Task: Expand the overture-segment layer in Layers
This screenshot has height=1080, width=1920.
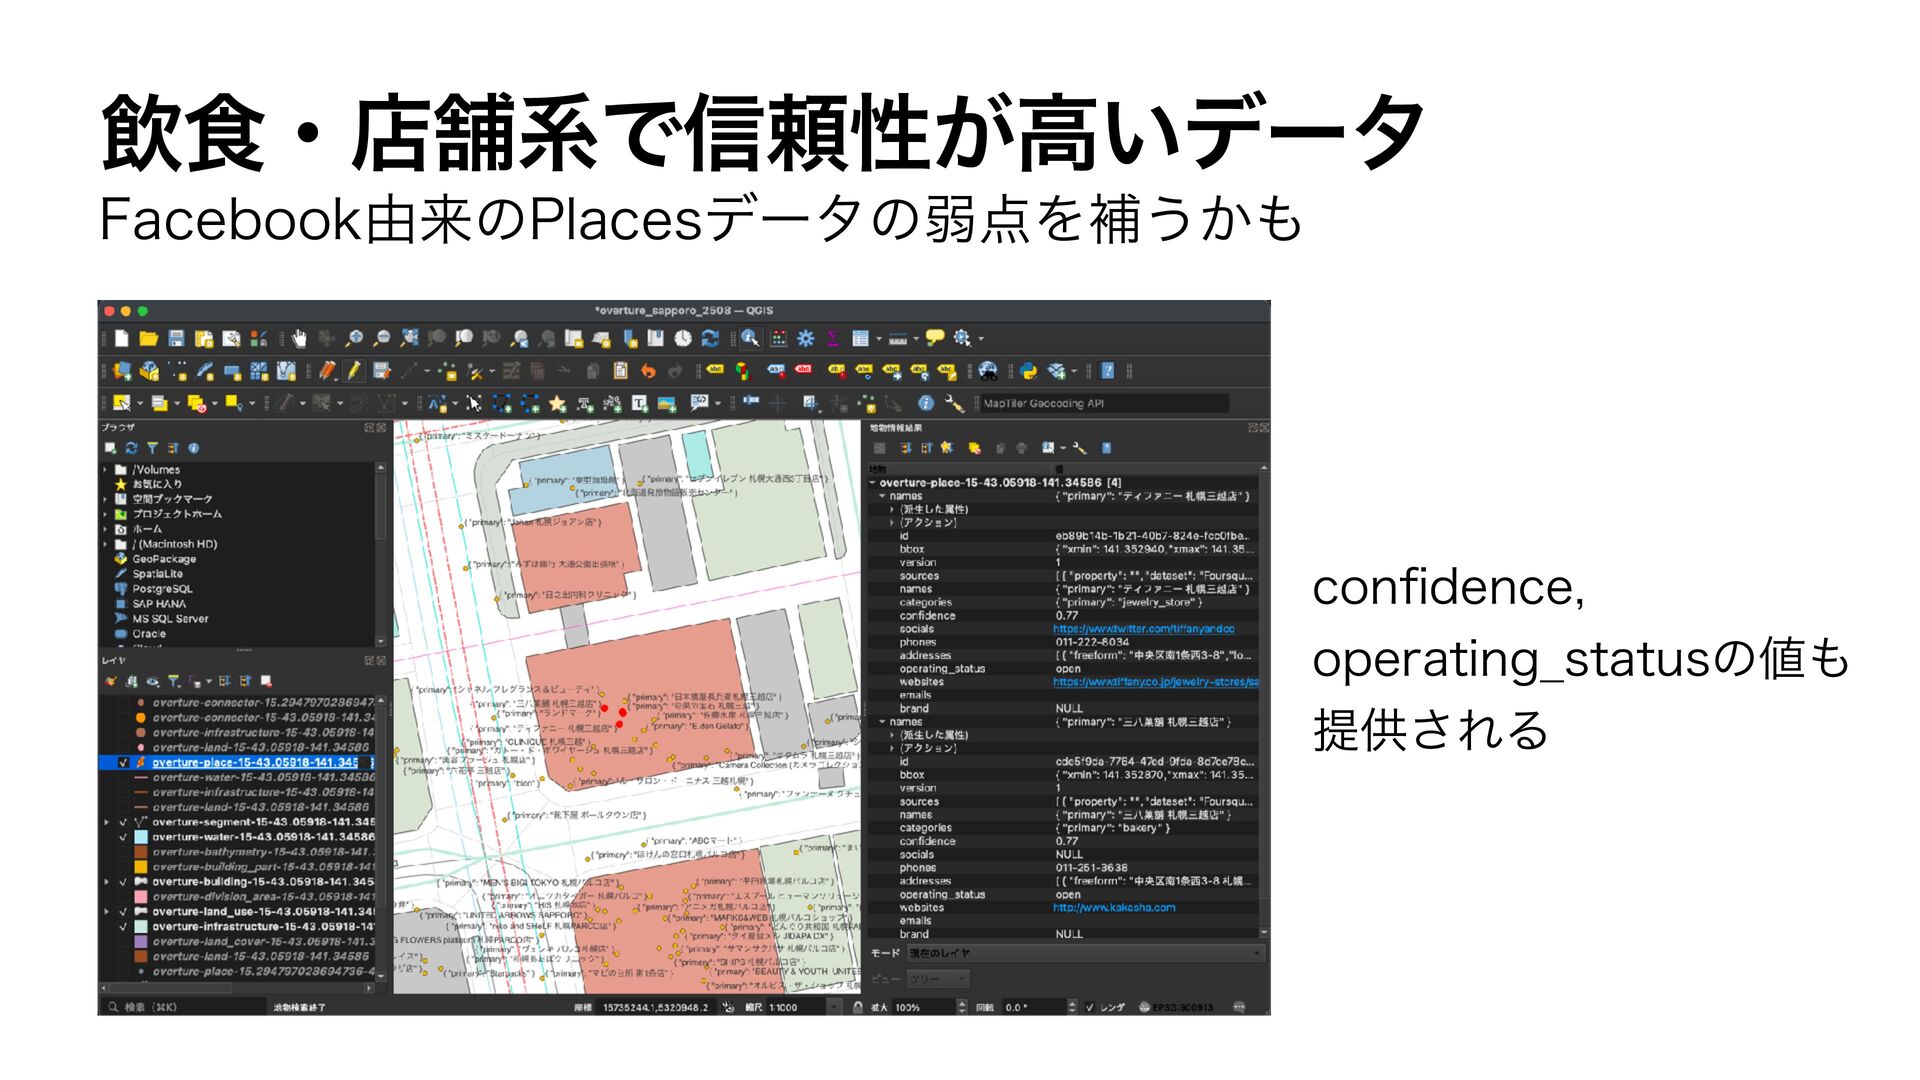Action: point(107,822)
